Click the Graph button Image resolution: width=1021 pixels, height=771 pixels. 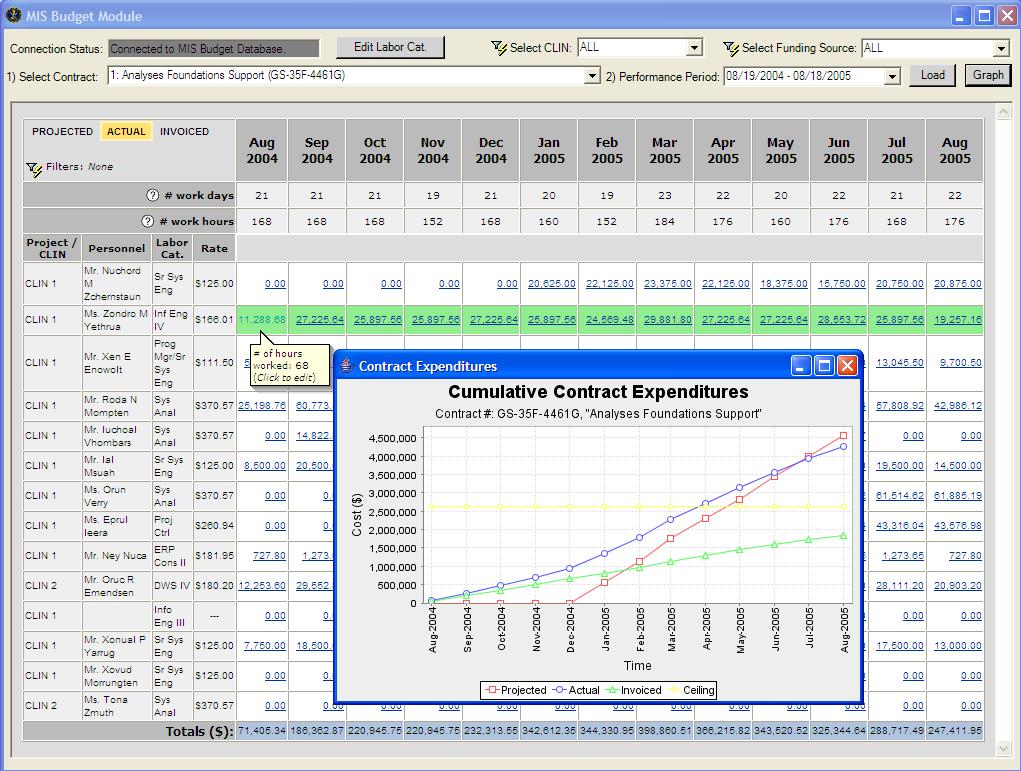click(988, 75)
